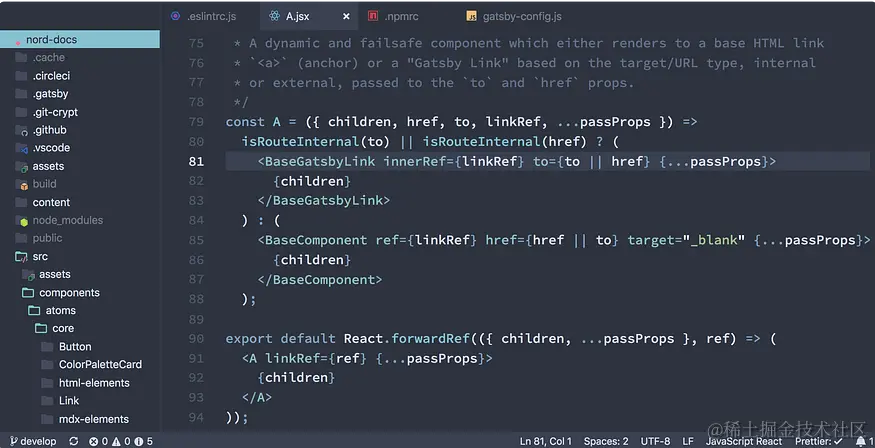Click the .github folder icon
Image resolution: width=875 pixels, height=448 pixels.
22,131
